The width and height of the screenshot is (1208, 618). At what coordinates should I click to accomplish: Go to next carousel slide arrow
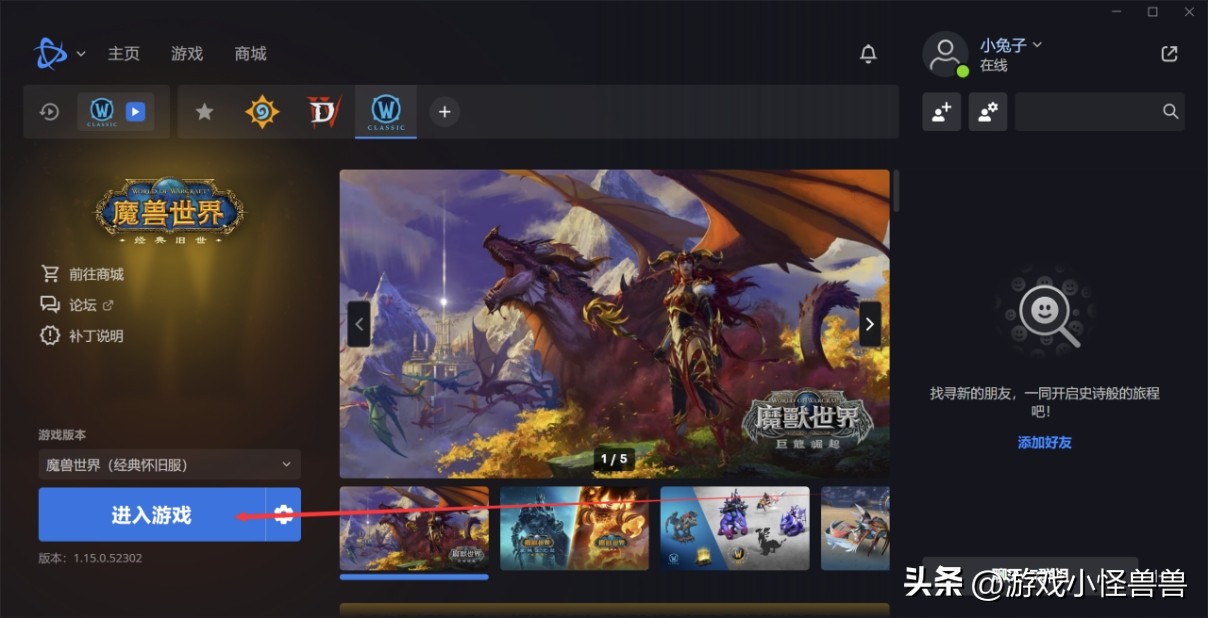[x=870, y=324]
